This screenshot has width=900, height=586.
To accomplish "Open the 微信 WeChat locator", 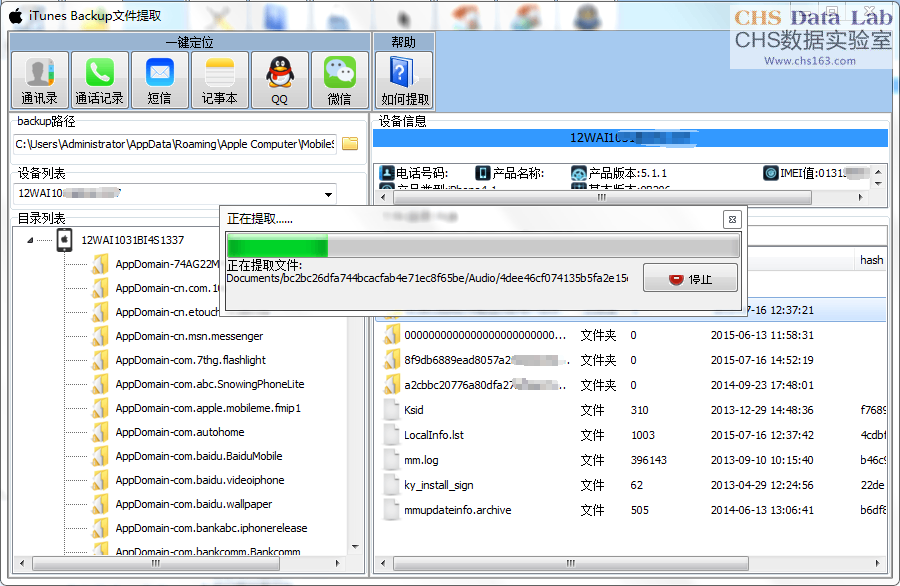I will [340, 80].
